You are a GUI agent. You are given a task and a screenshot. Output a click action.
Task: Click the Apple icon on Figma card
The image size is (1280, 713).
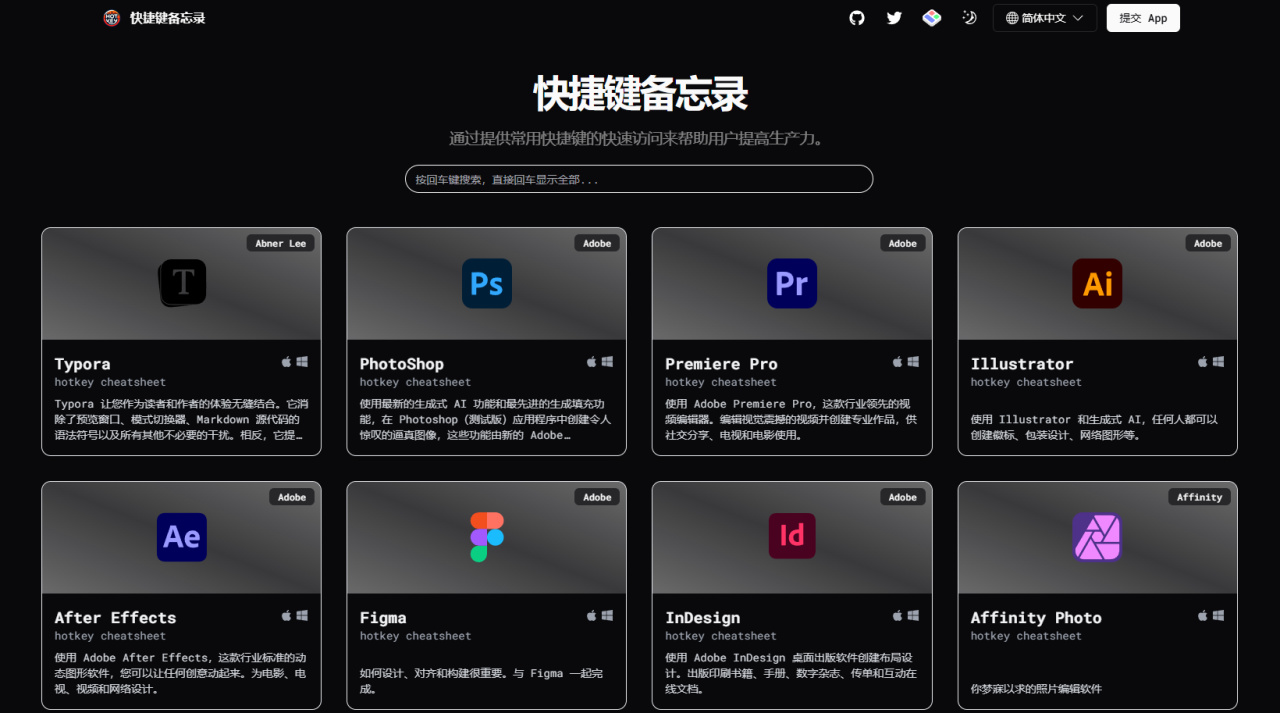pos(592,615)
